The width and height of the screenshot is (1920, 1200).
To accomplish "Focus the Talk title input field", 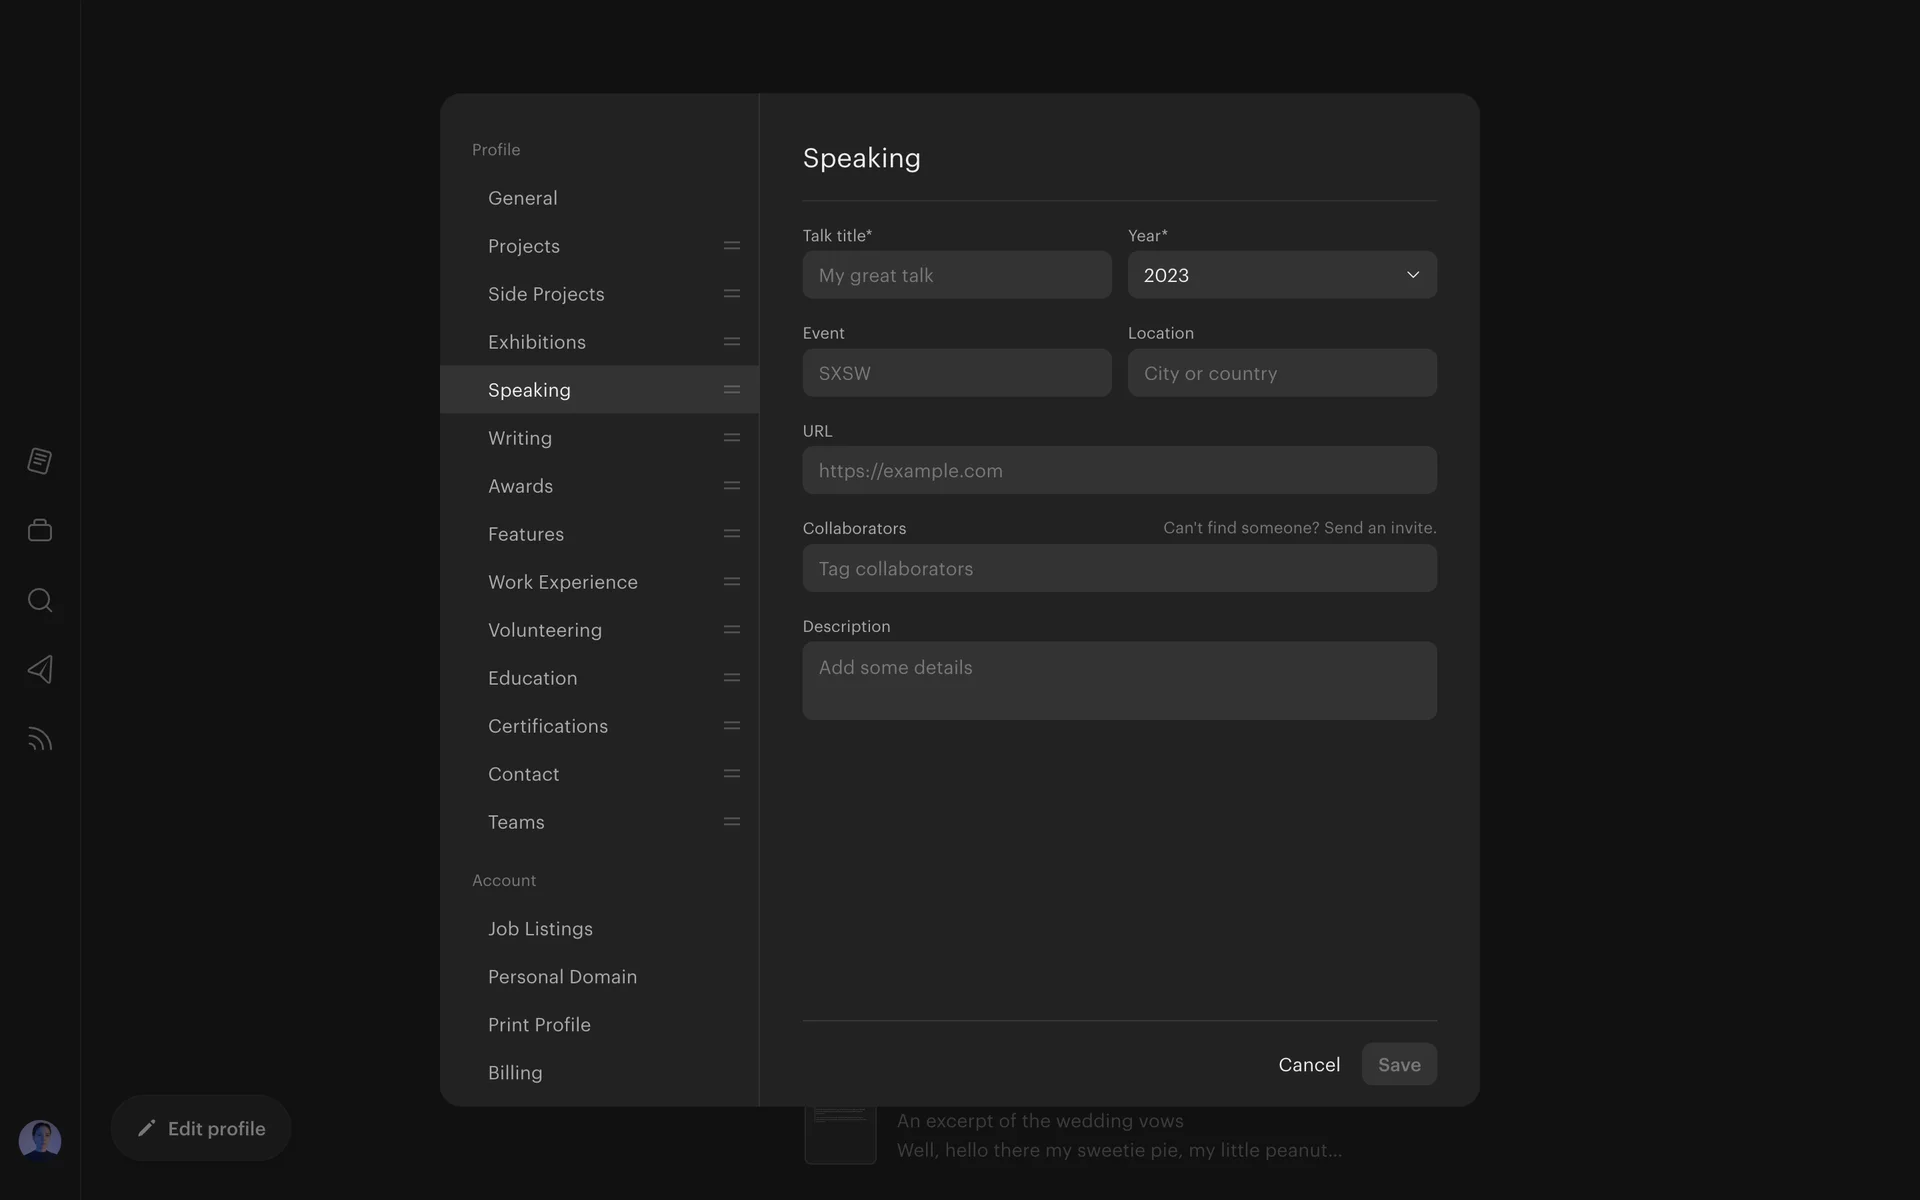I will [x=956, y=275].
